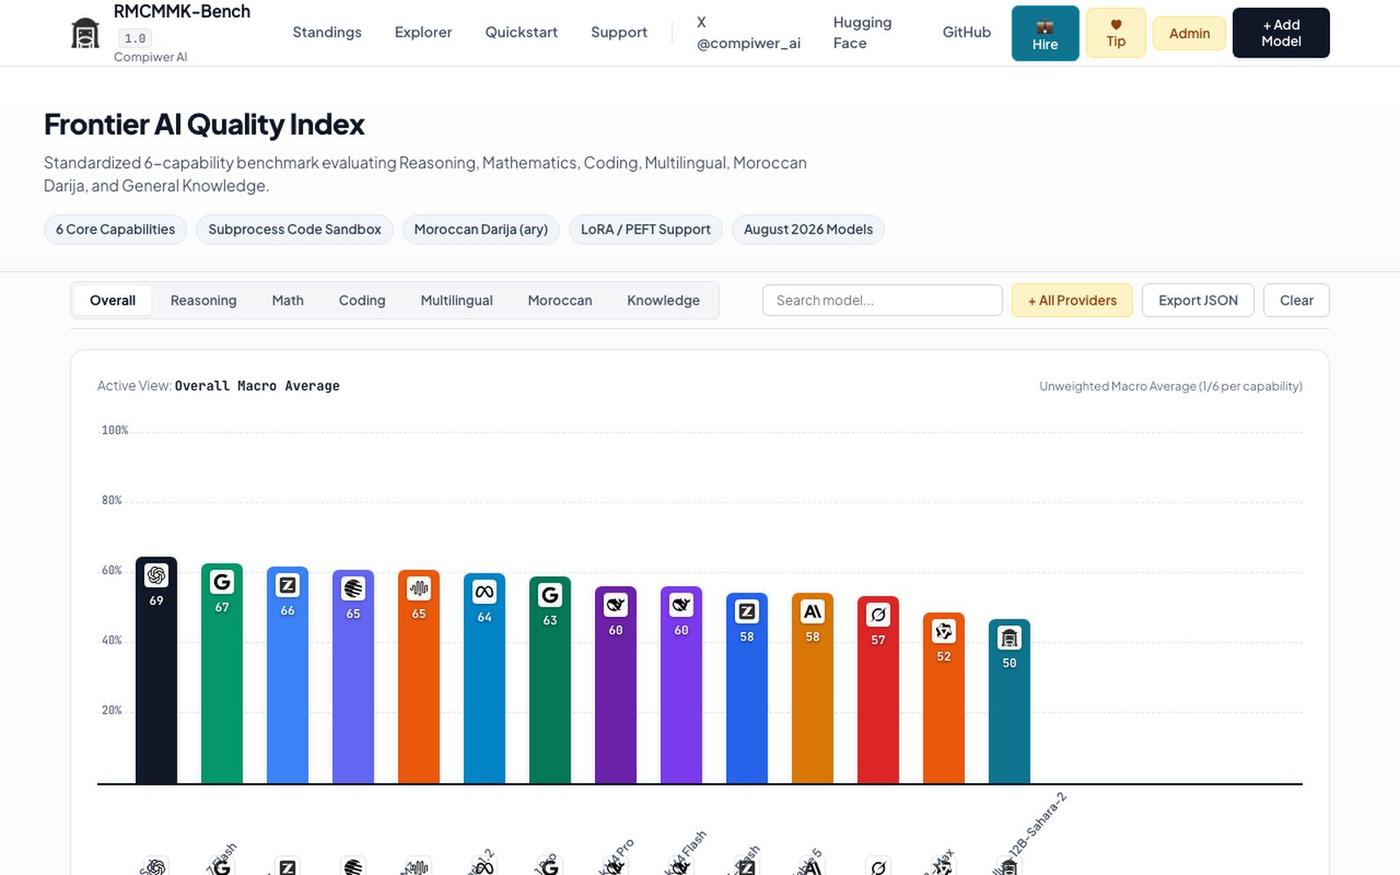
Task: Click the RMCMMK-Bench title text
Action: [182, 11]
